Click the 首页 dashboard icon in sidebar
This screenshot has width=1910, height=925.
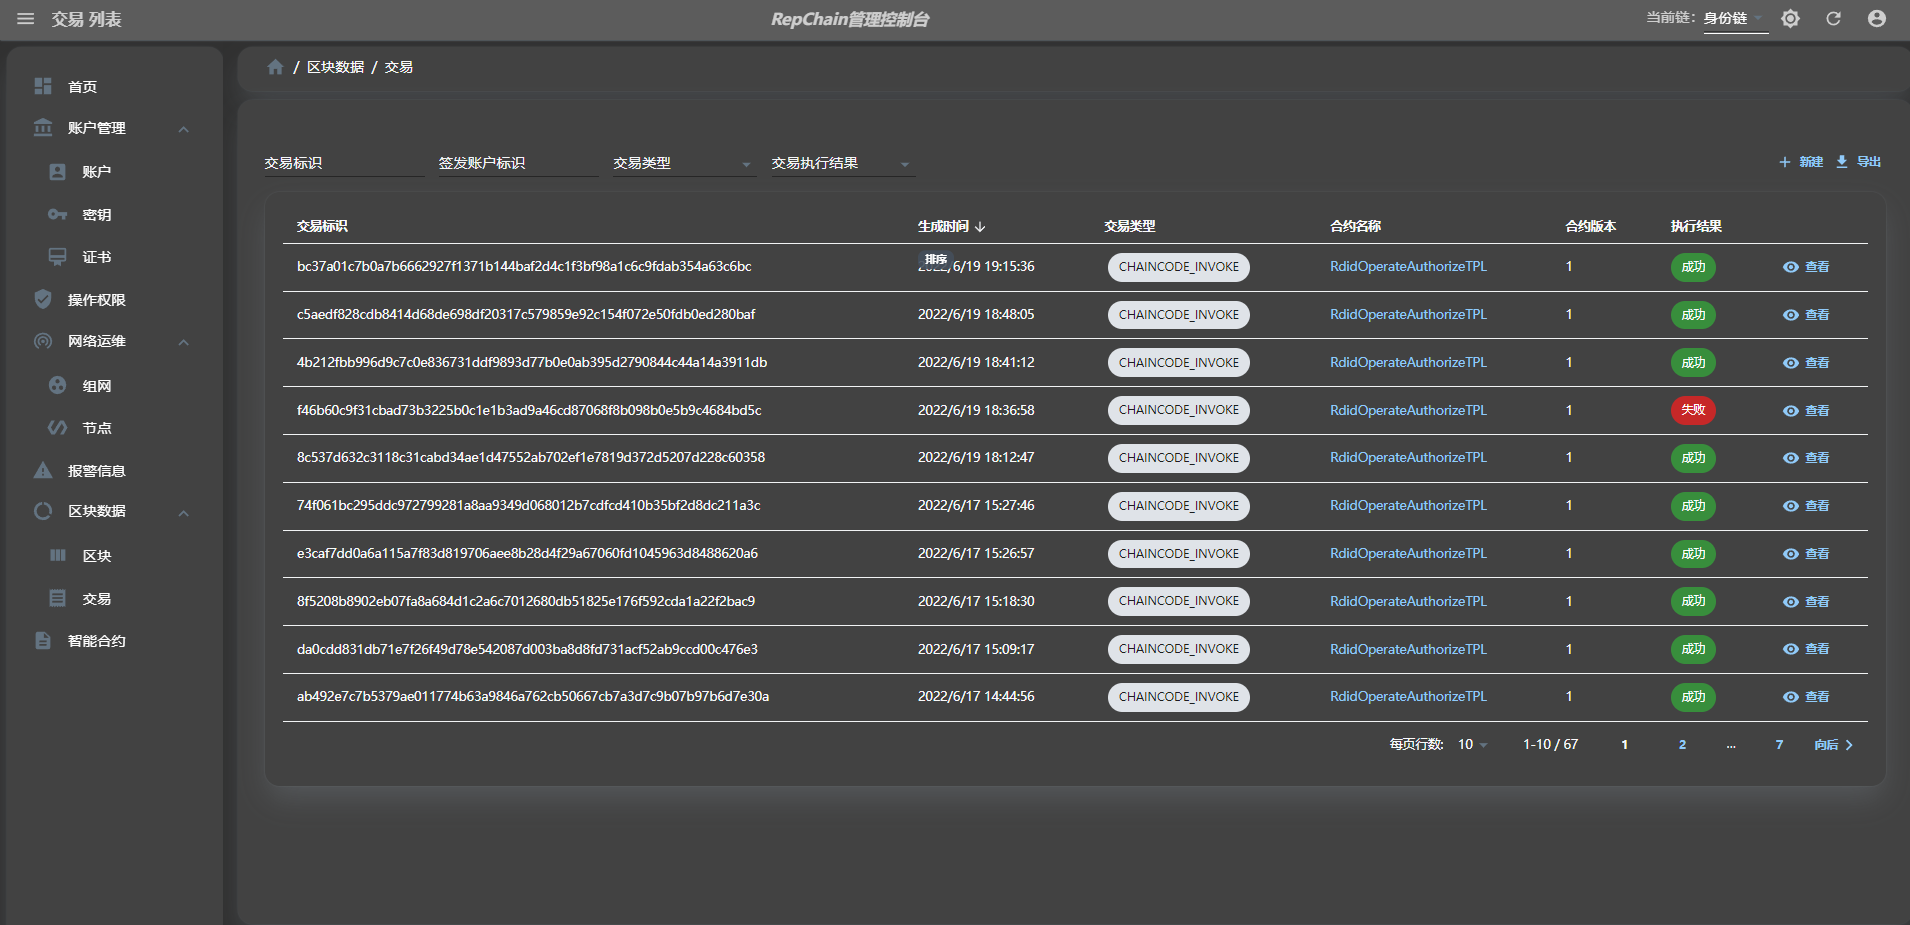(43, 87)
